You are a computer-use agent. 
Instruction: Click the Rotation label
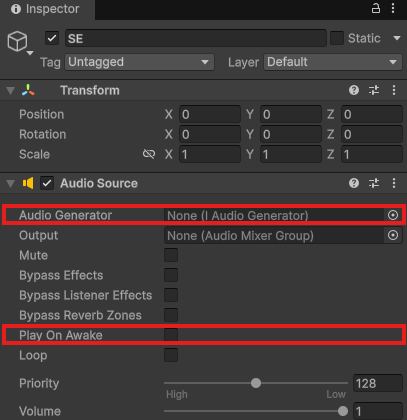(42, 134)
